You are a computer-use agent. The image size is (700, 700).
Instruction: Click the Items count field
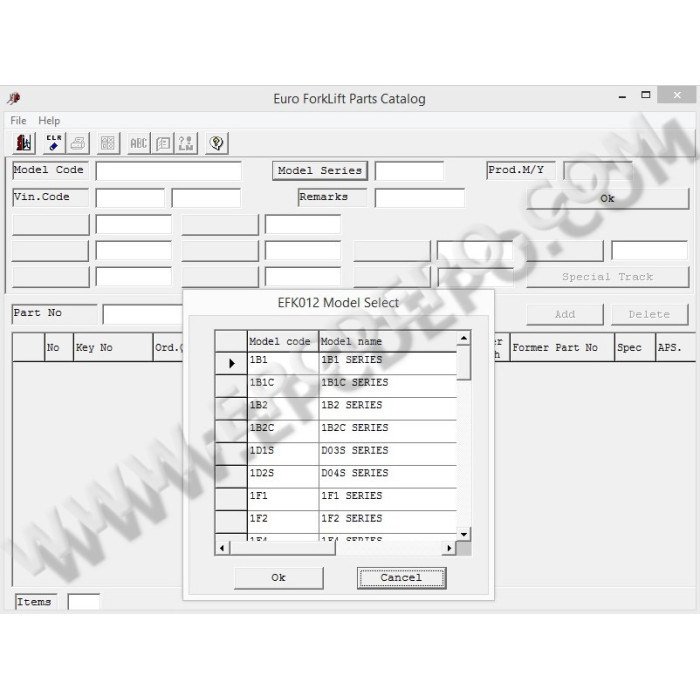click(84, 602)
